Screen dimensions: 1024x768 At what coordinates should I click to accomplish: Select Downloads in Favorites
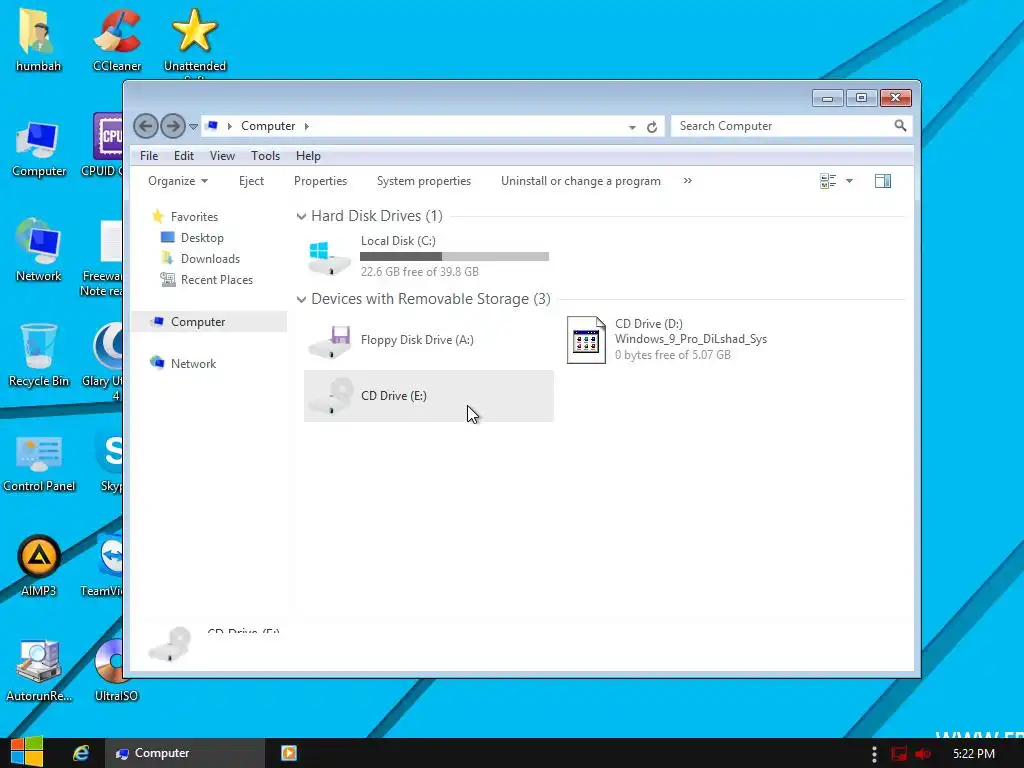[x=210, y=259]
